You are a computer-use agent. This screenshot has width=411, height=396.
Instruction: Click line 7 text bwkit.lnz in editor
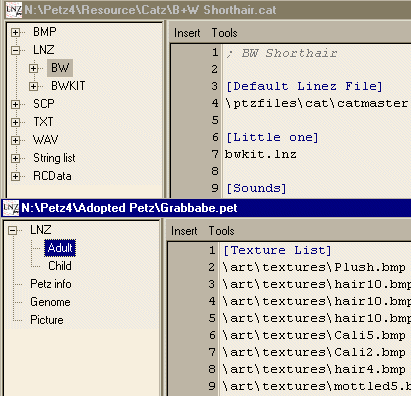coord(261,154)
